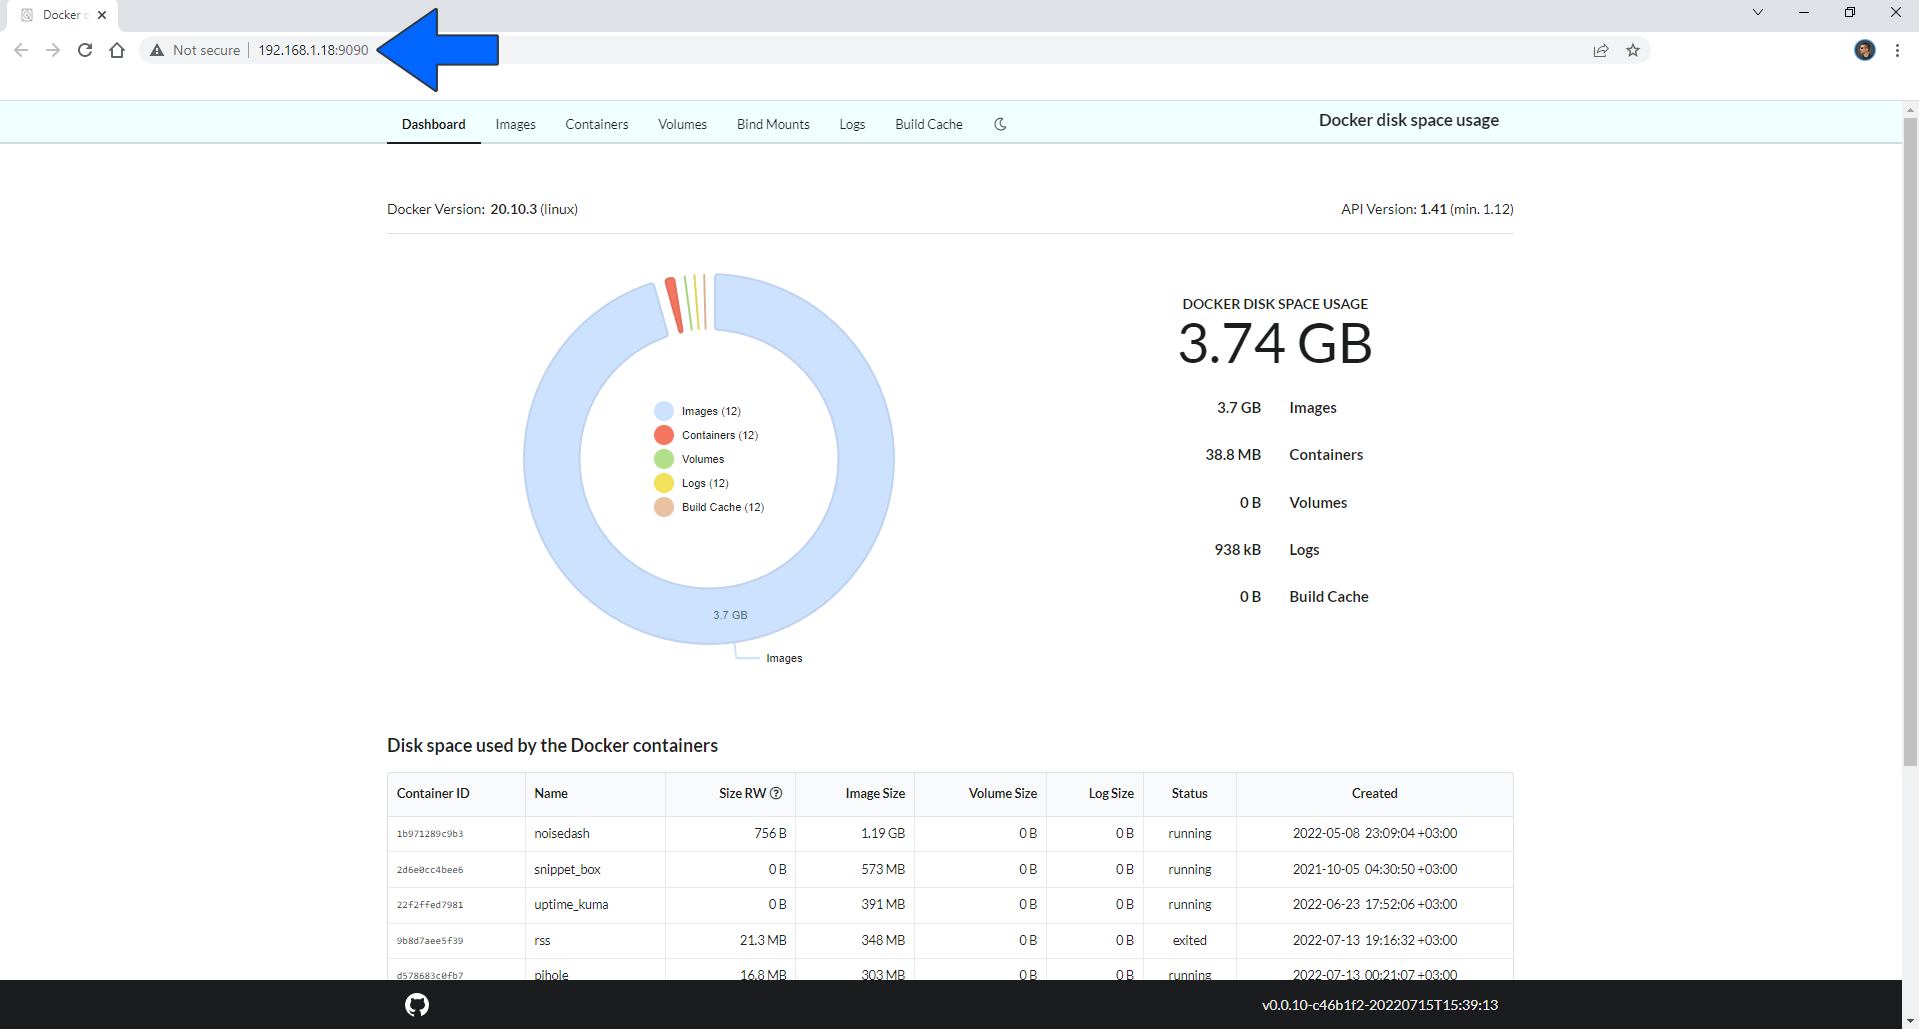Viewport: 1919px width, 1029px height.
Task: Close the Docker browser tab
Action: (102, 15)
